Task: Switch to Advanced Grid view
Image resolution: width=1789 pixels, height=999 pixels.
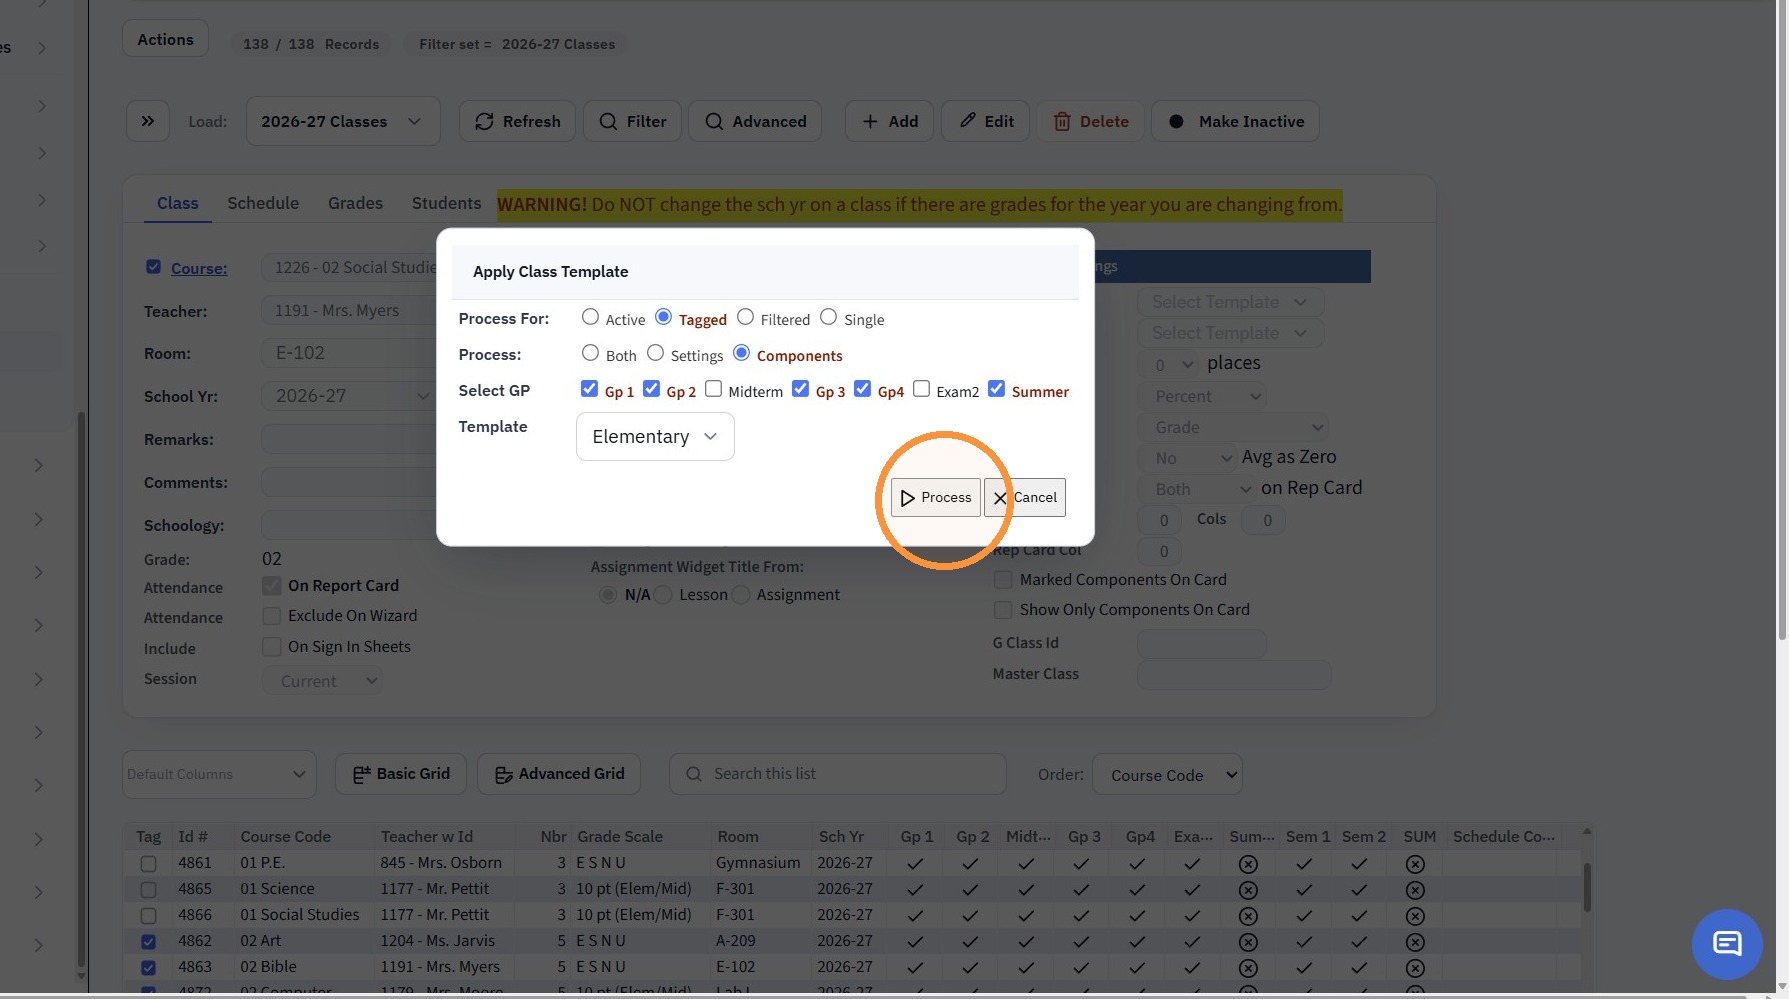Action: coord(559,774)
